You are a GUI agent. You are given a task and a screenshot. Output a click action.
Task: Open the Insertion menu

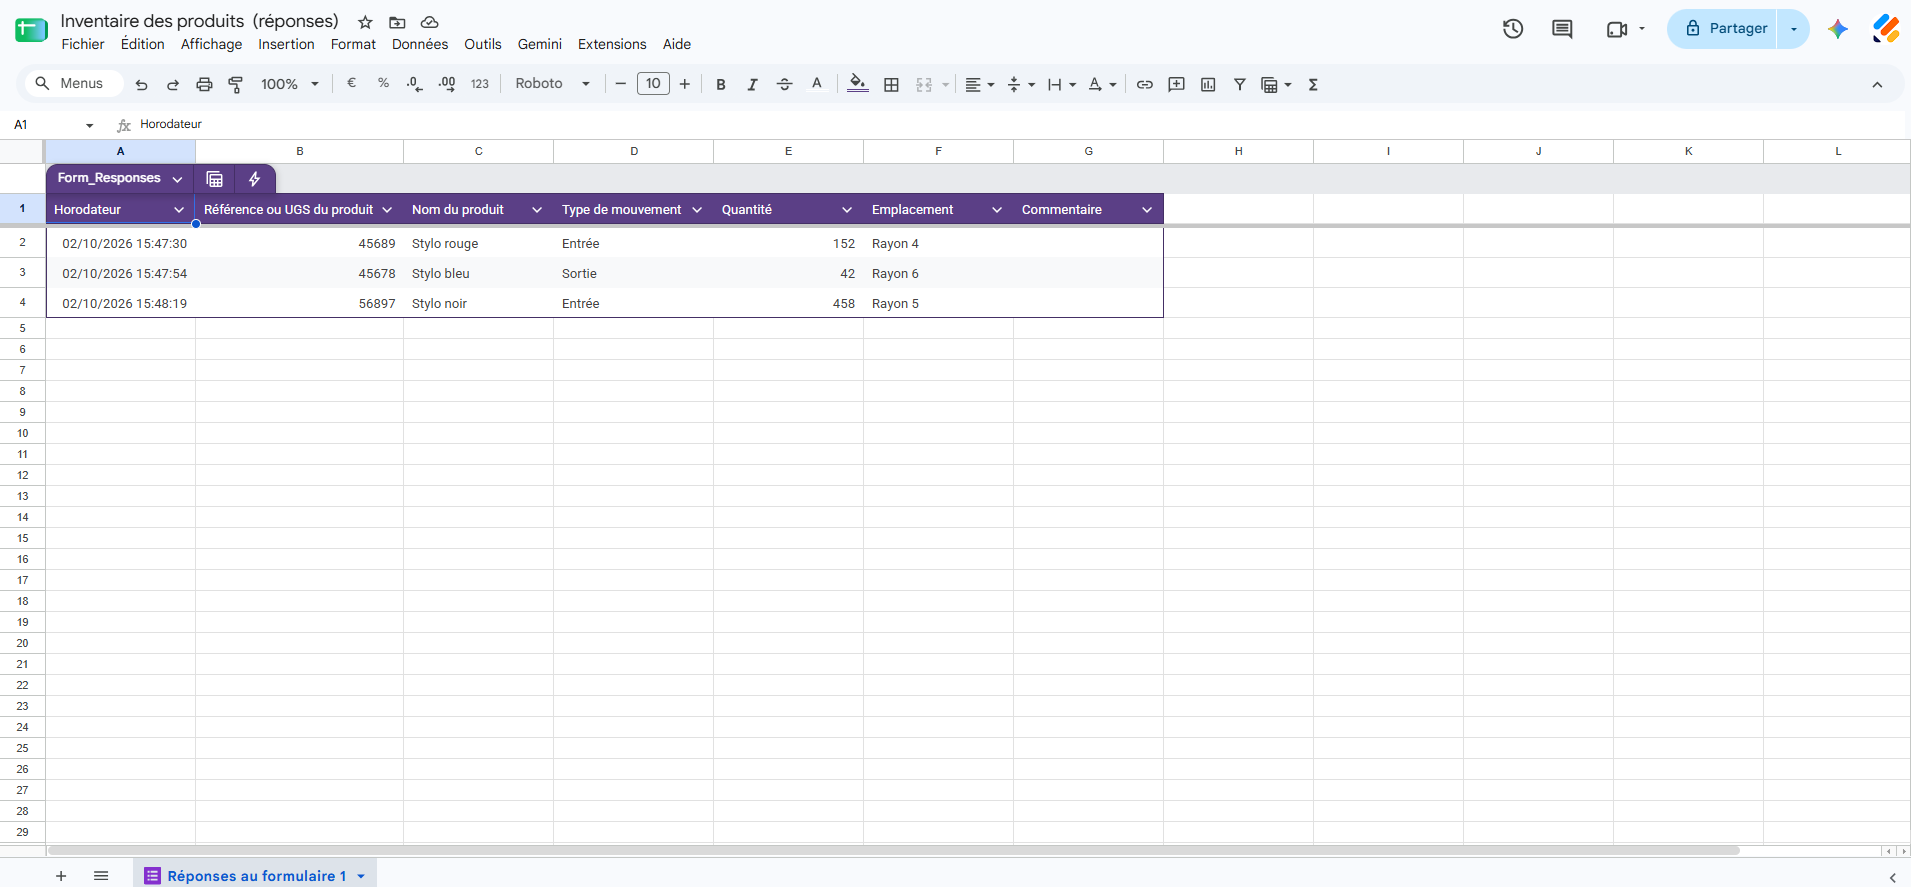coord(286,44)
